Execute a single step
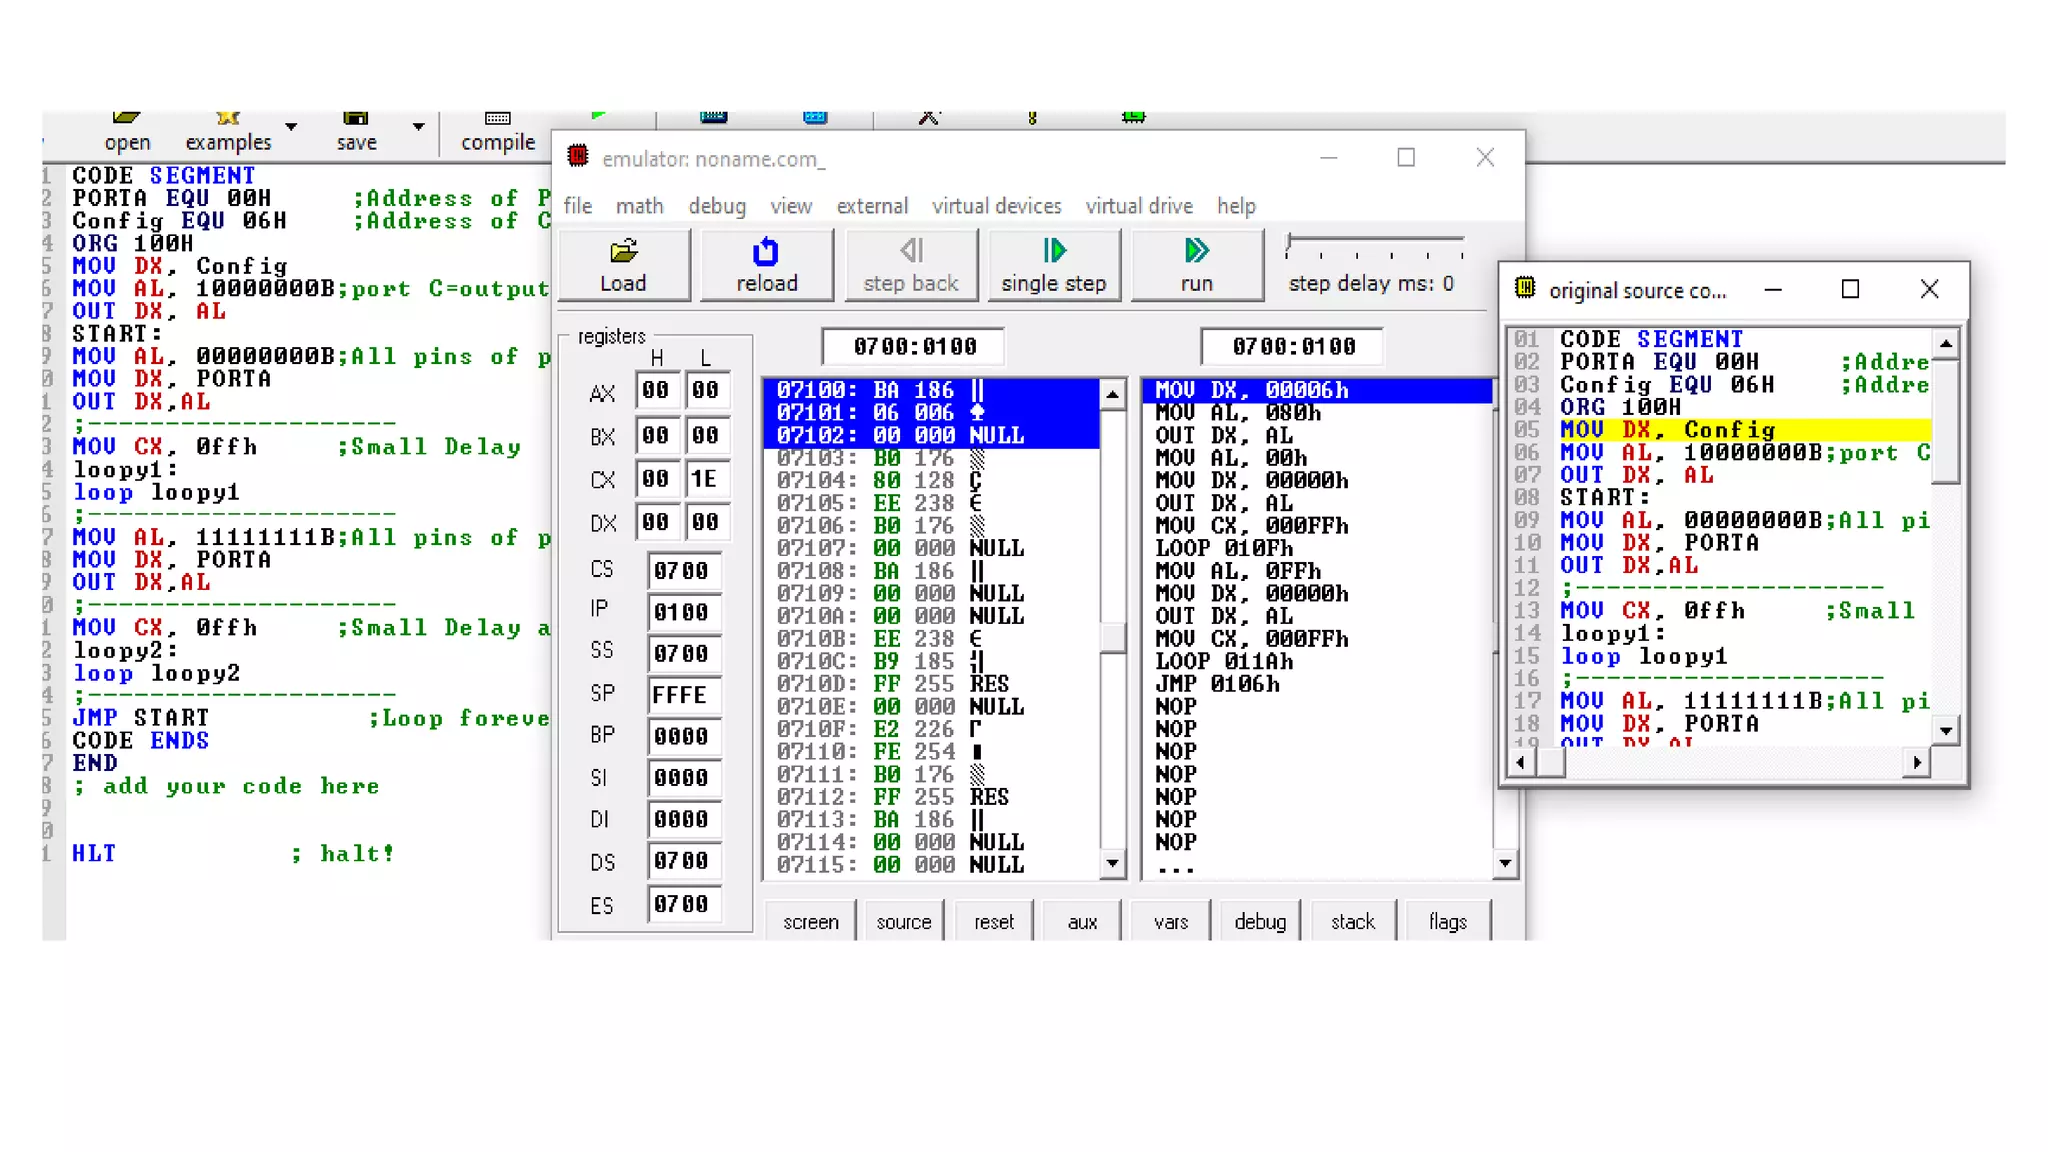Viewport: 2048px width, 1152px height. tap(1053, 265)
